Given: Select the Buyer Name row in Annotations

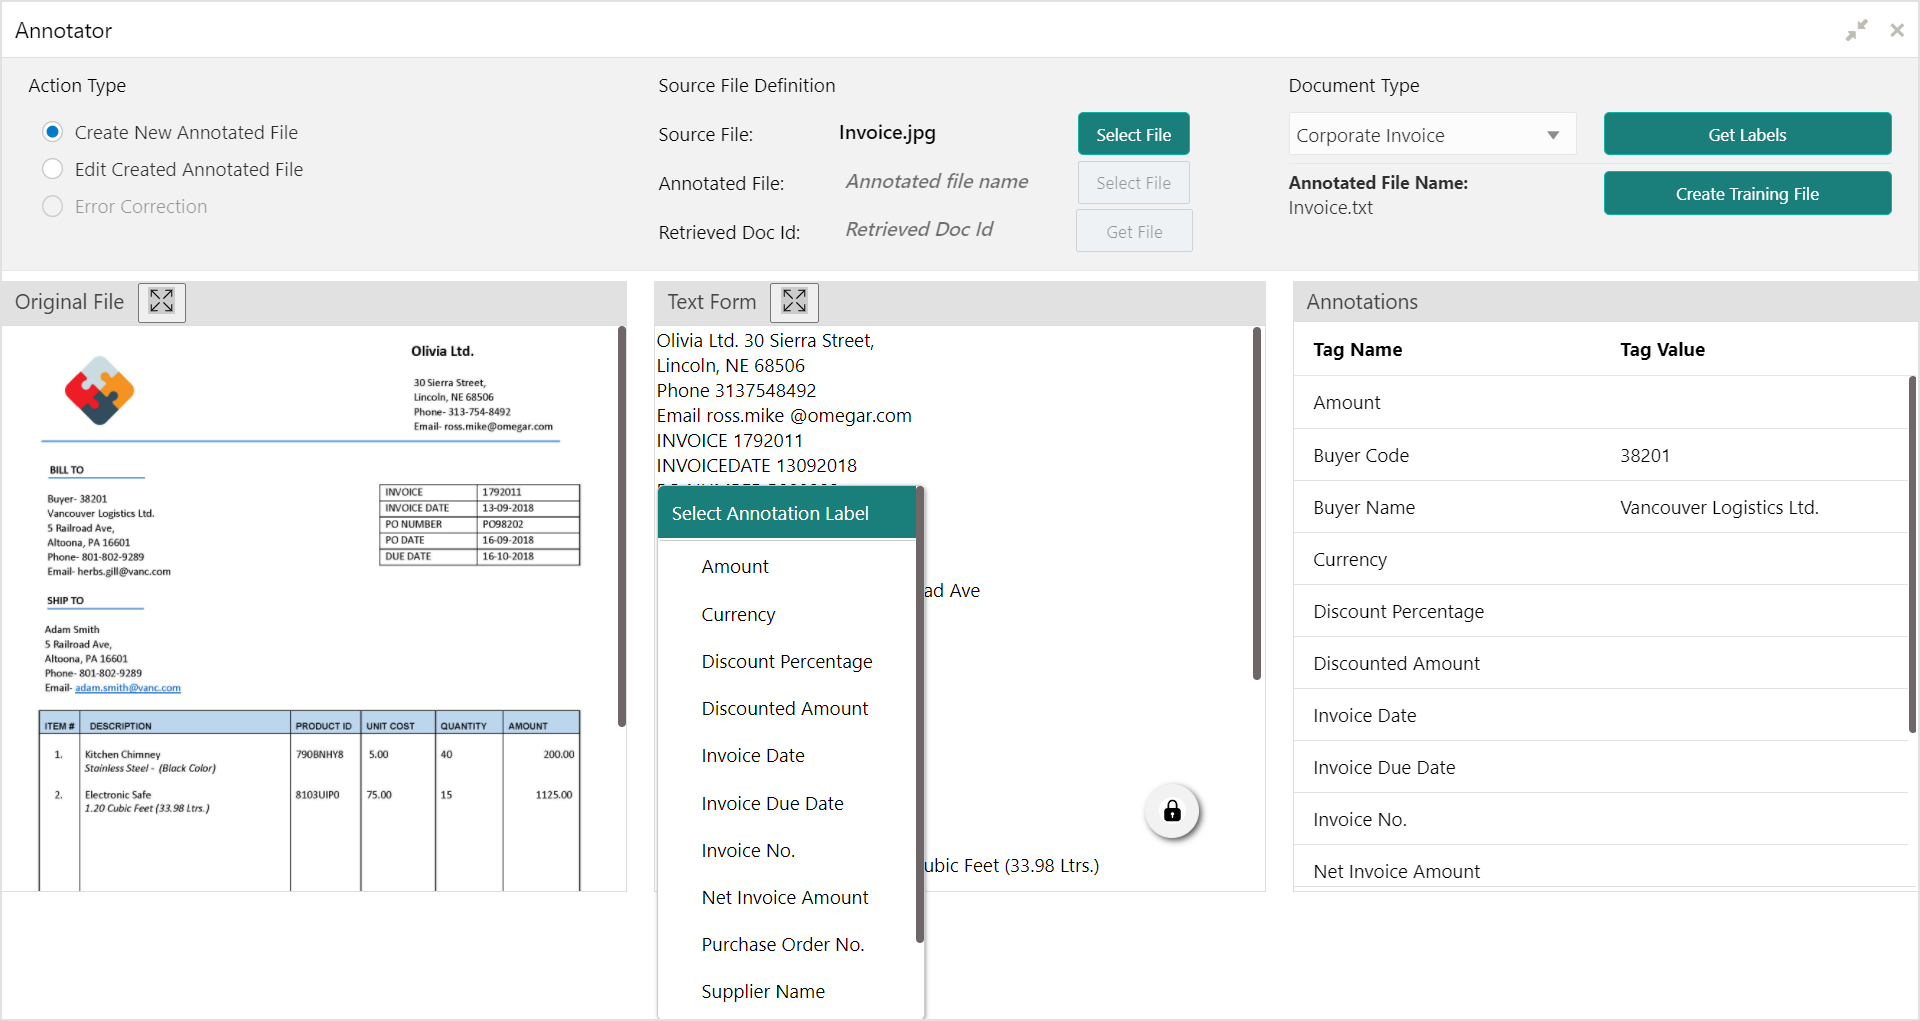Looking at the screenshot, I should (x=1600, y=507).
